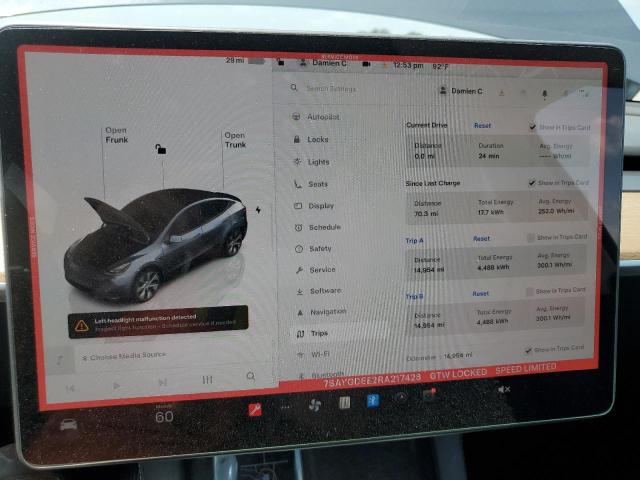Reset Trip B
The width and height of the screenshot is (640, 480).
(480, 293)
